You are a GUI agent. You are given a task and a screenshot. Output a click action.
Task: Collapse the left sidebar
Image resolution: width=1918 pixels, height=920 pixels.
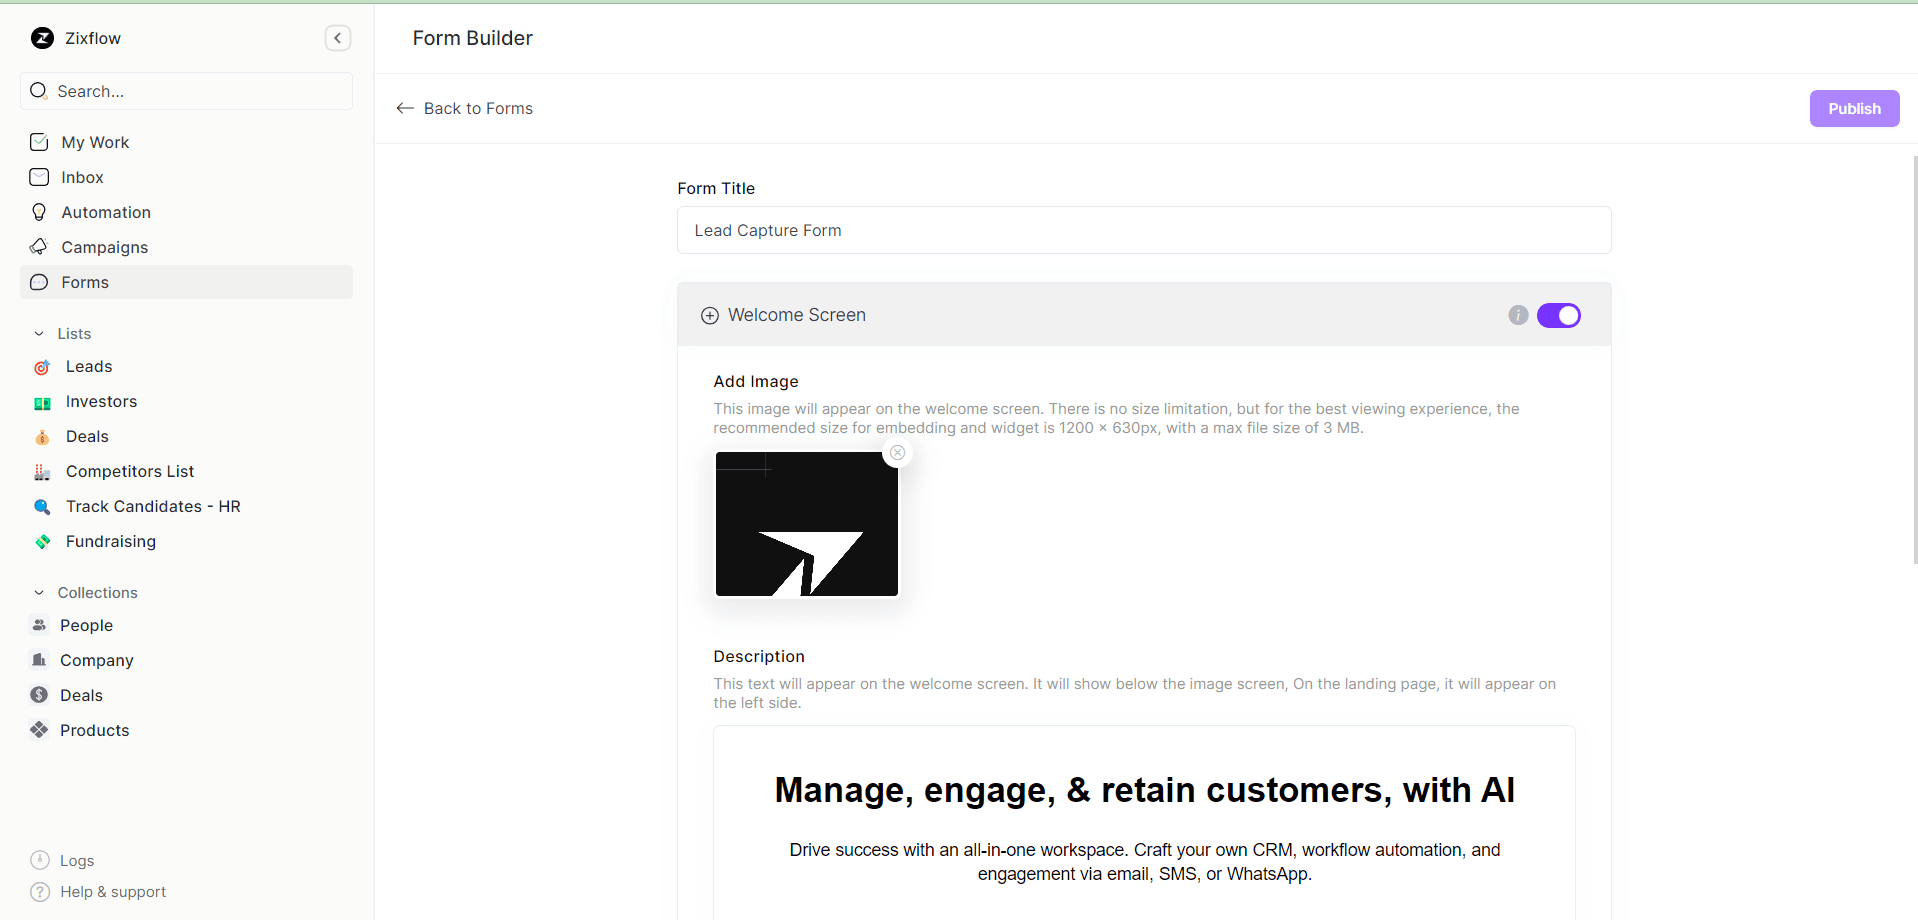click(337, 38)
